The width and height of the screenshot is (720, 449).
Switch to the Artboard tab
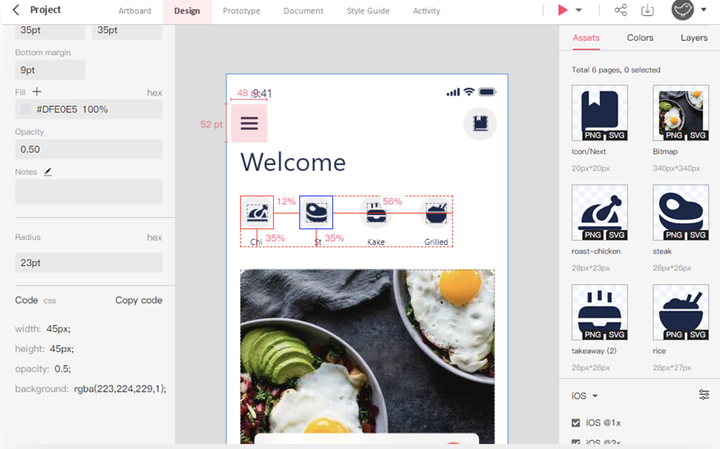click(x=135, y=11)
